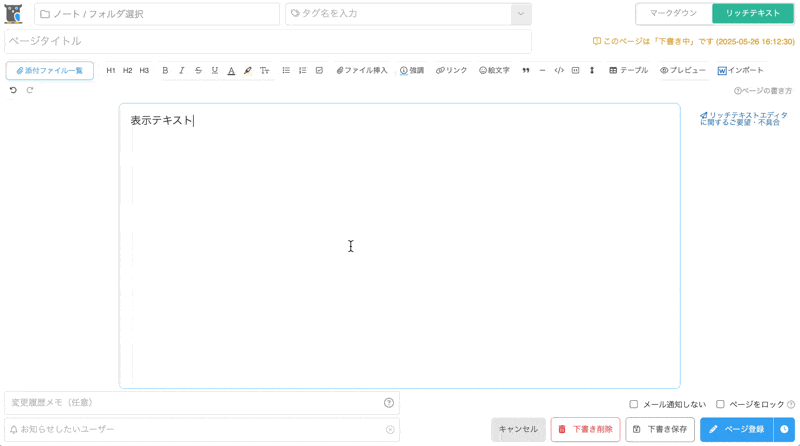Apply strikethrough formatting
The width and height of the screenshot is (800, 446).
[x=198, y=71]
